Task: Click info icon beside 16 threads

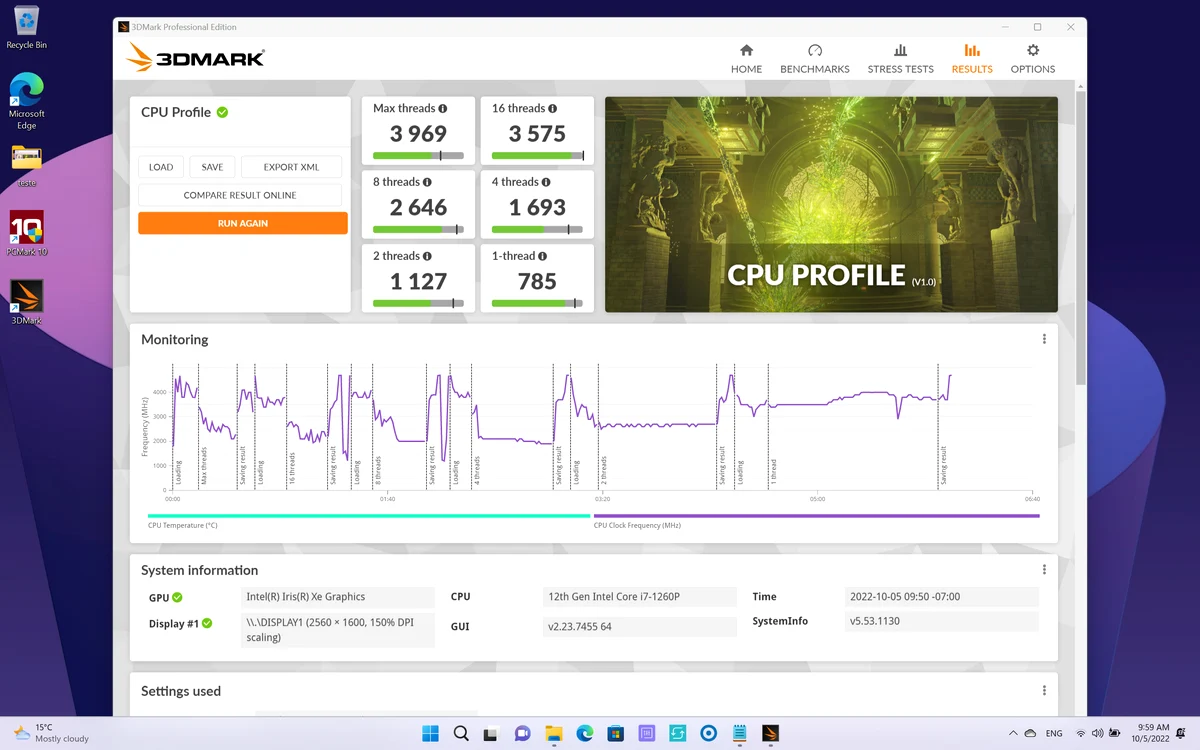Action: click(x=552, y=108)
